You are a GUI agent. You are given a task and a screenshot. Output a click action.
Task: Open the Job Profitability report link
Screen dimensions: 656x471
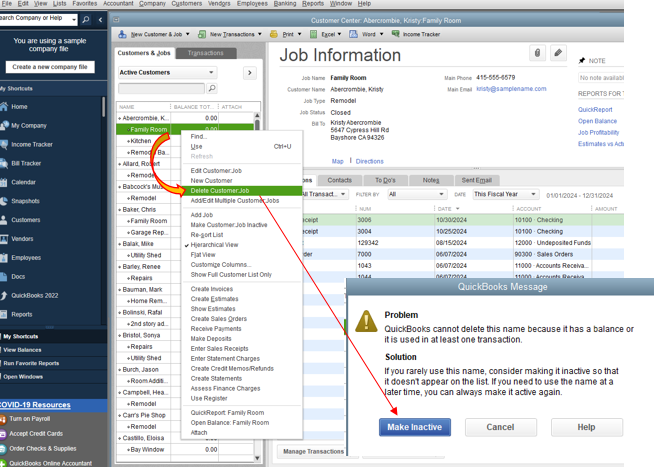pyautogui.click(x=598, y=133)
